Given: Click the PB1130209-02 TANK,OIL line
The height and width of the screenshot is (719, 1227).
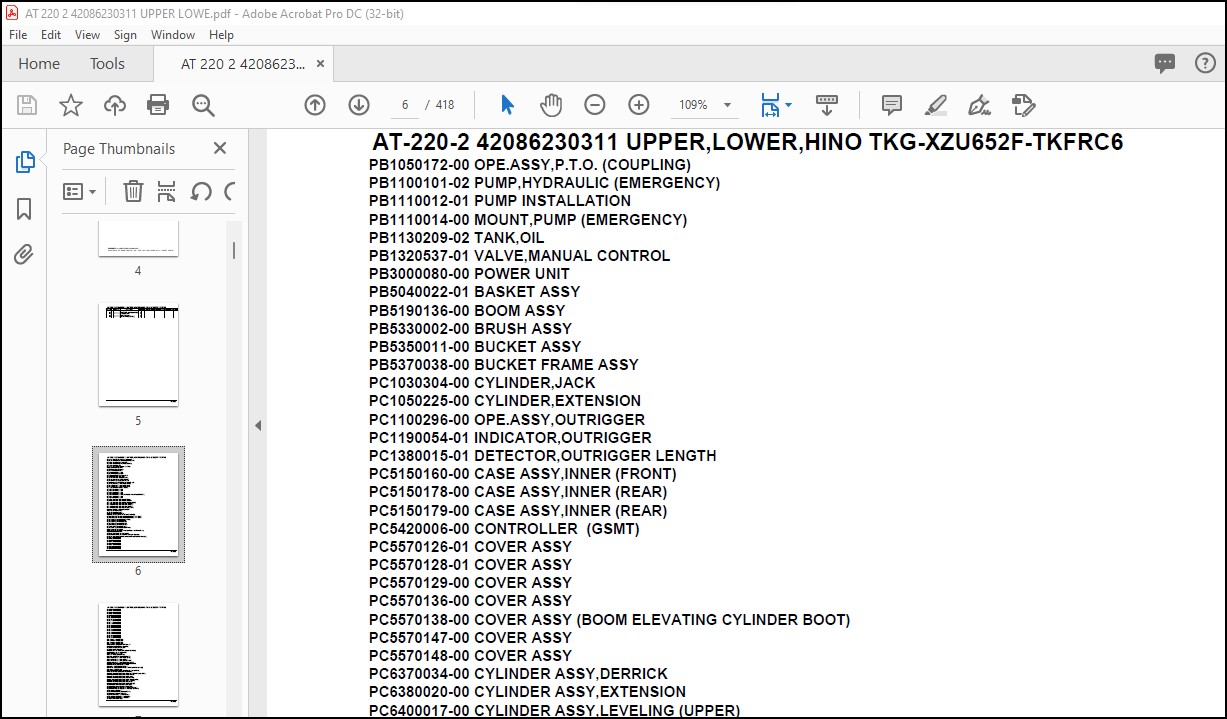Looking at the screenshot, I should click(x=457, y=237).
